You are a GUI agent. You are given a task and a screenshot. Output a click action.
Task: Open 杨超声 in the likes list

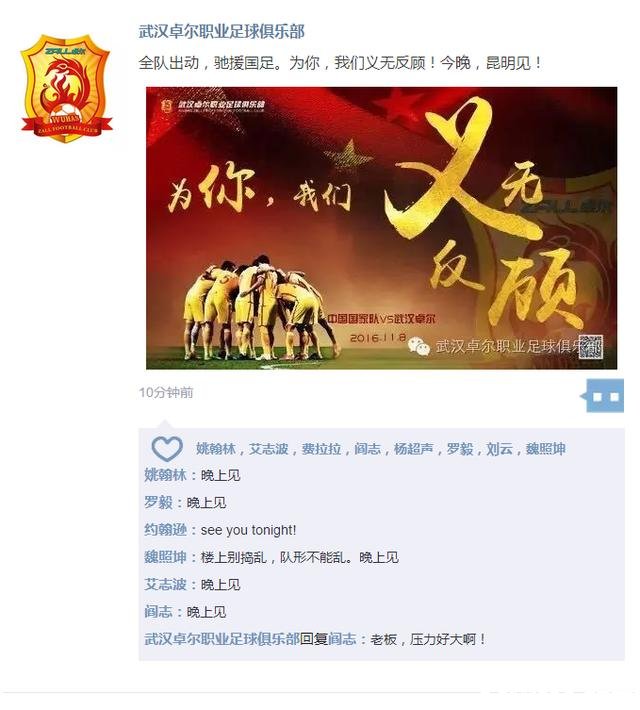coord(414,449)
